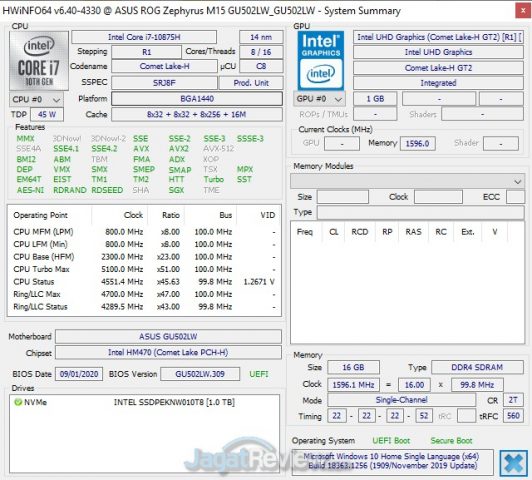Click the GU502LW.309 BIOS version field
Screen dimensions: 532x480
point(200,374)
